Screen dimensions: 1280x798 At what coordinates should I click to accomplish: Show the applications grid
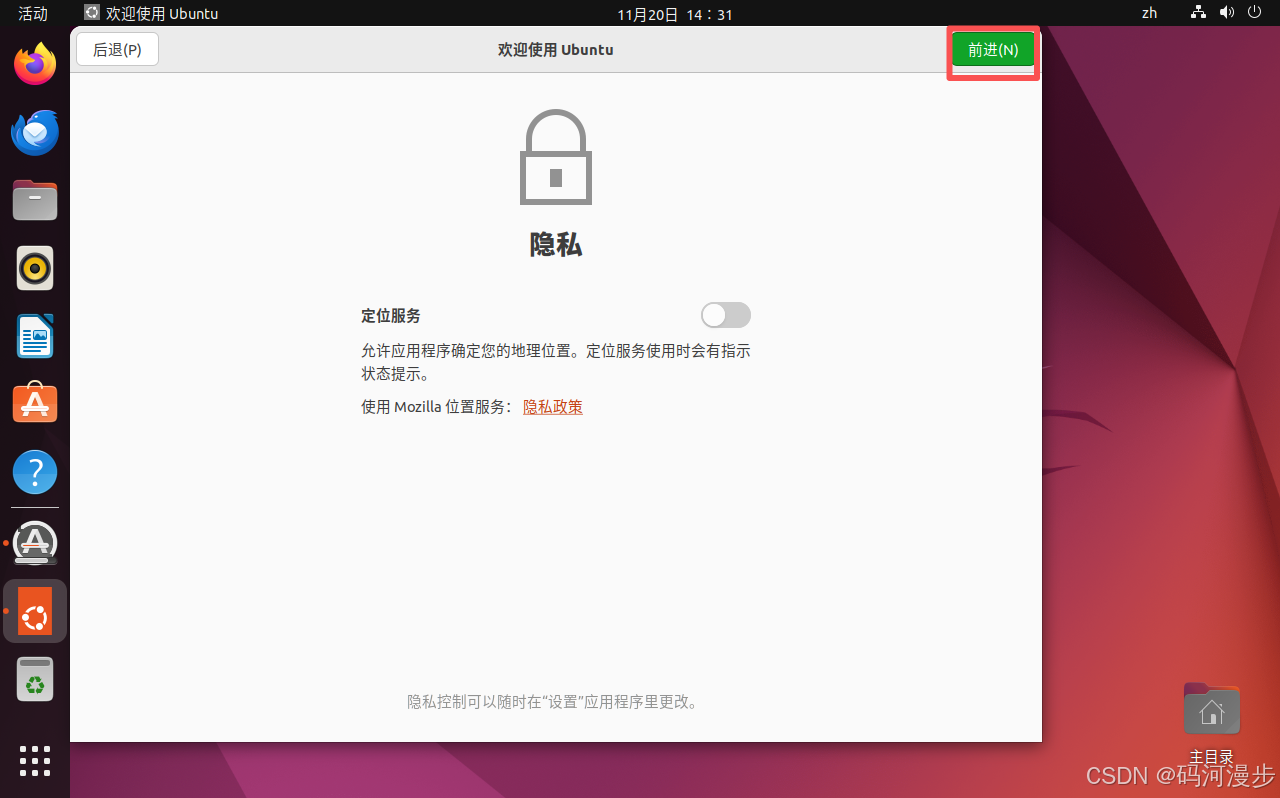click(35, 761)
